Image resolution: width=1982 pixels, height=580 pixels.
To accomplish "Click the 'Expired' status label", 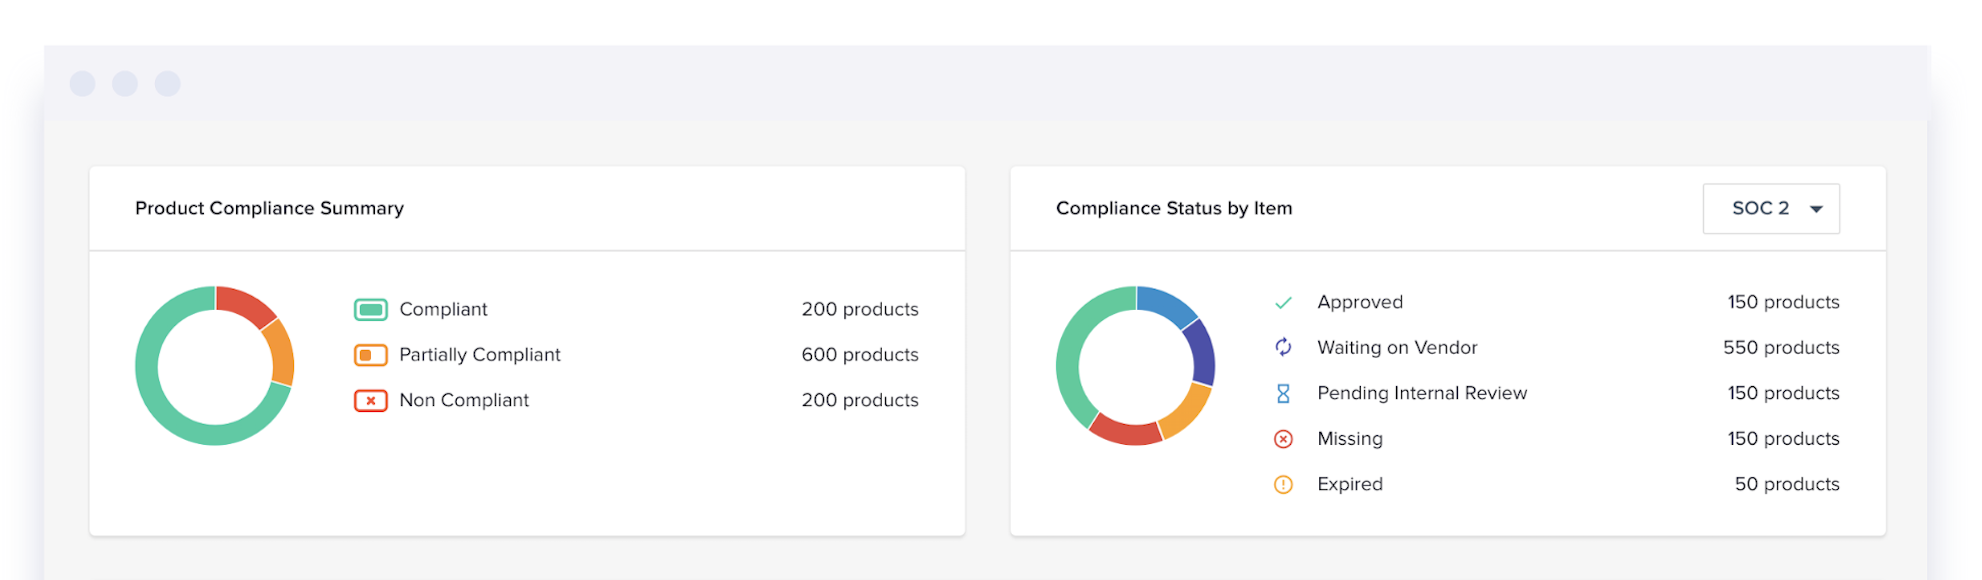I will click(x=1350, y=484).
